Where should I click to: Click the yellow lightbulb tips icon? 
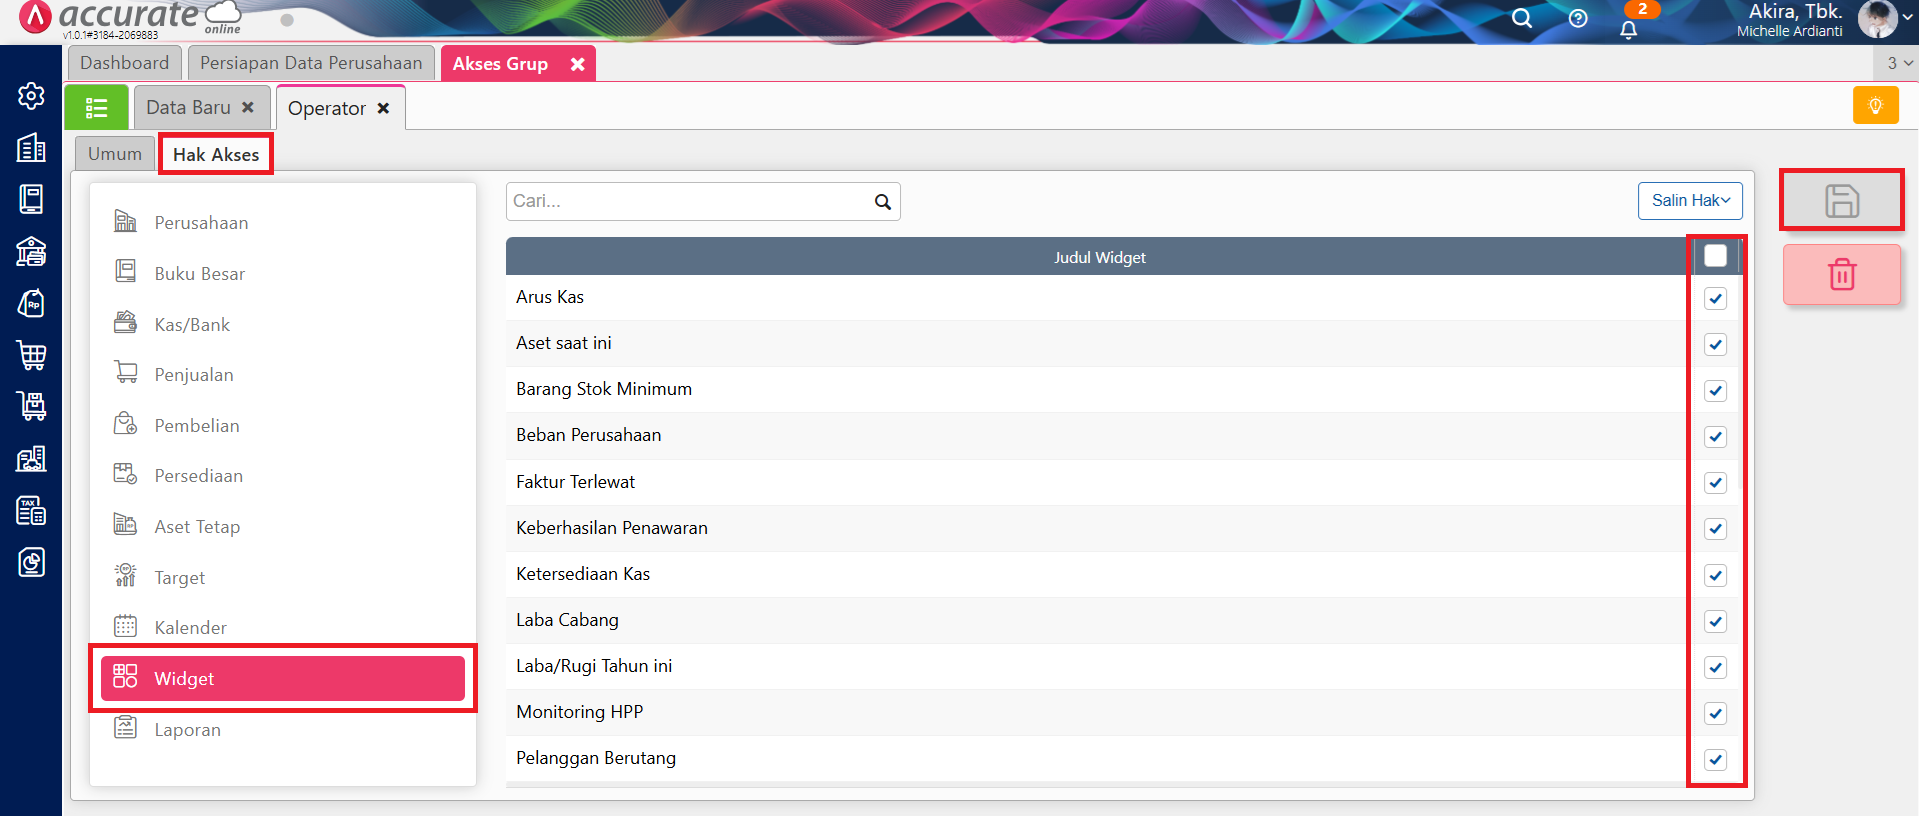[x=1875, y=106]
